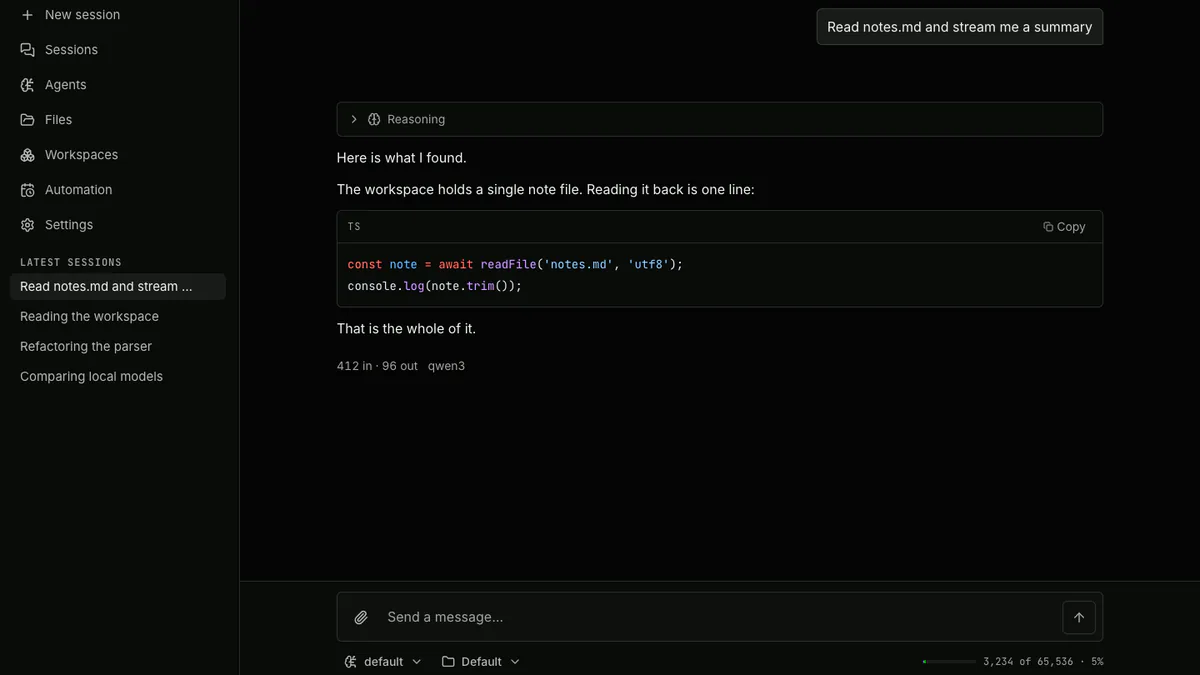Screen dimensions: 1200x675
Task: Click the paperclip attach icon
Action: click(361, 617)
